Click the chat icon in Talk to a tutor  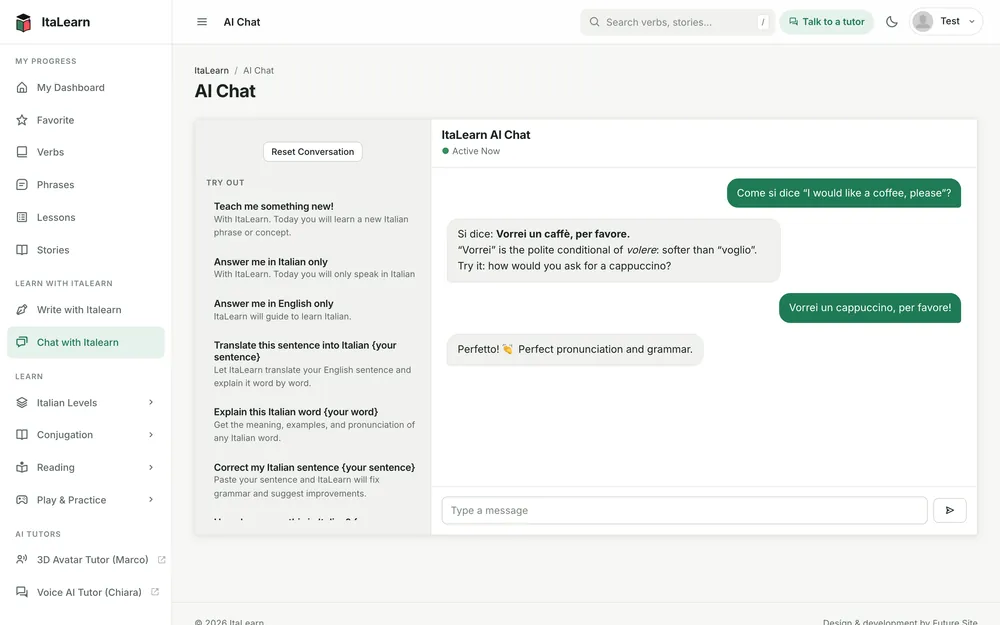(x=793, y=22)
